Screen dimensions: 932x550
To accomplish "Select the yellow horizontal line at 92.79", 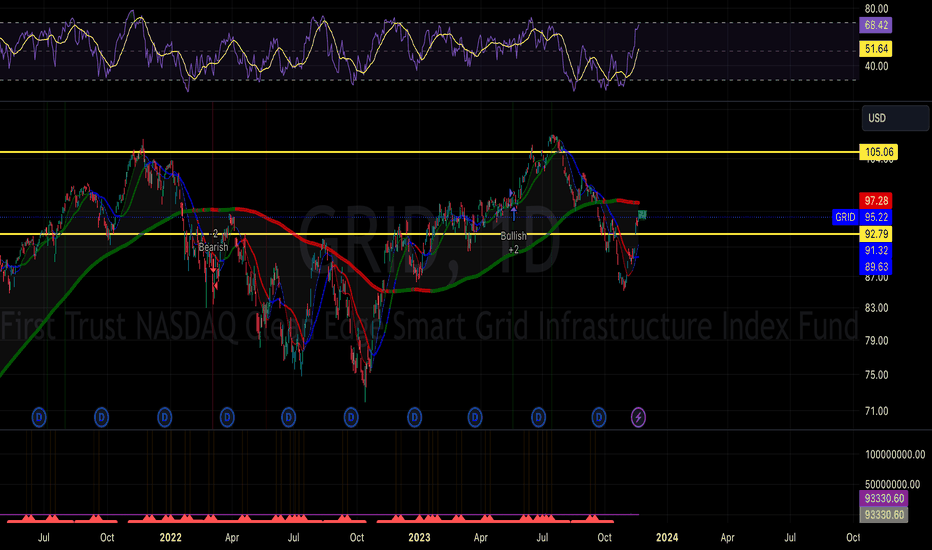I will (x=429, y=234).
